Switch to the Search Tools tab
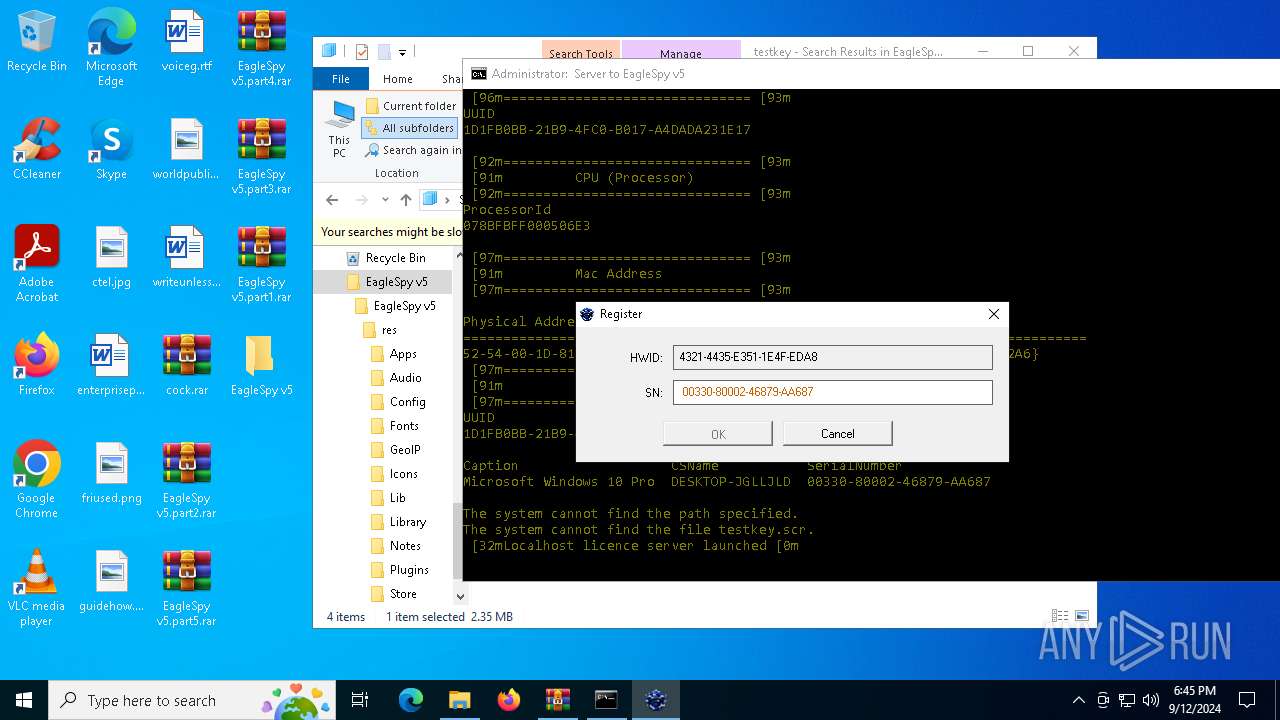The image size is (1280, 720). click(581, 53)
